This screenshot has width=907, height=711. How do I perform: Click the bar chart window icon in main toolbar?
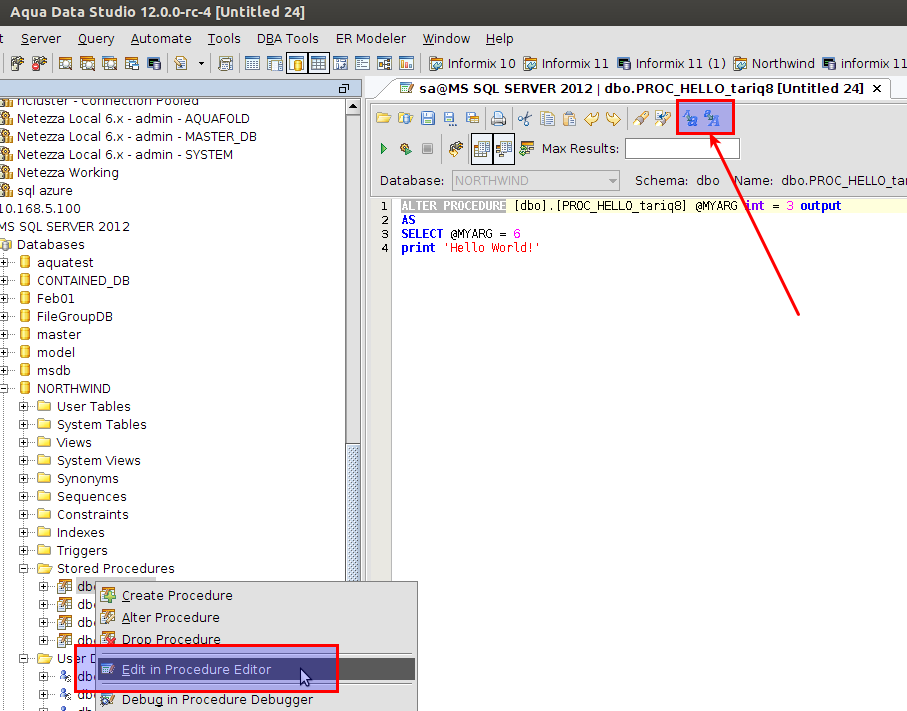click(x=407, y=63)
